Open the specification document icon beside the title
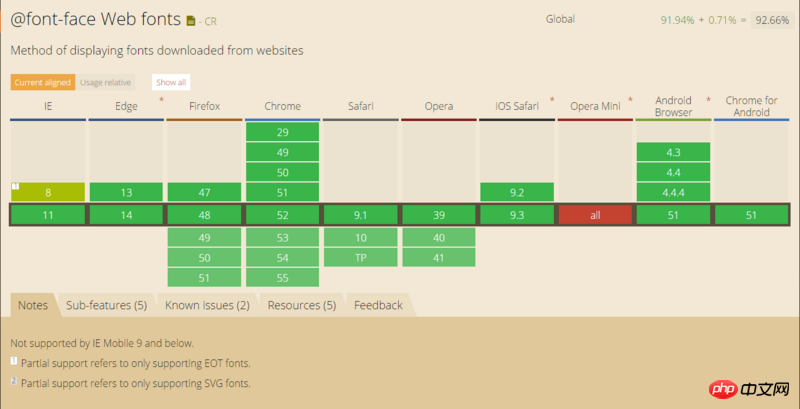Viewport: 800px width, 409px height. click(191, 21)
